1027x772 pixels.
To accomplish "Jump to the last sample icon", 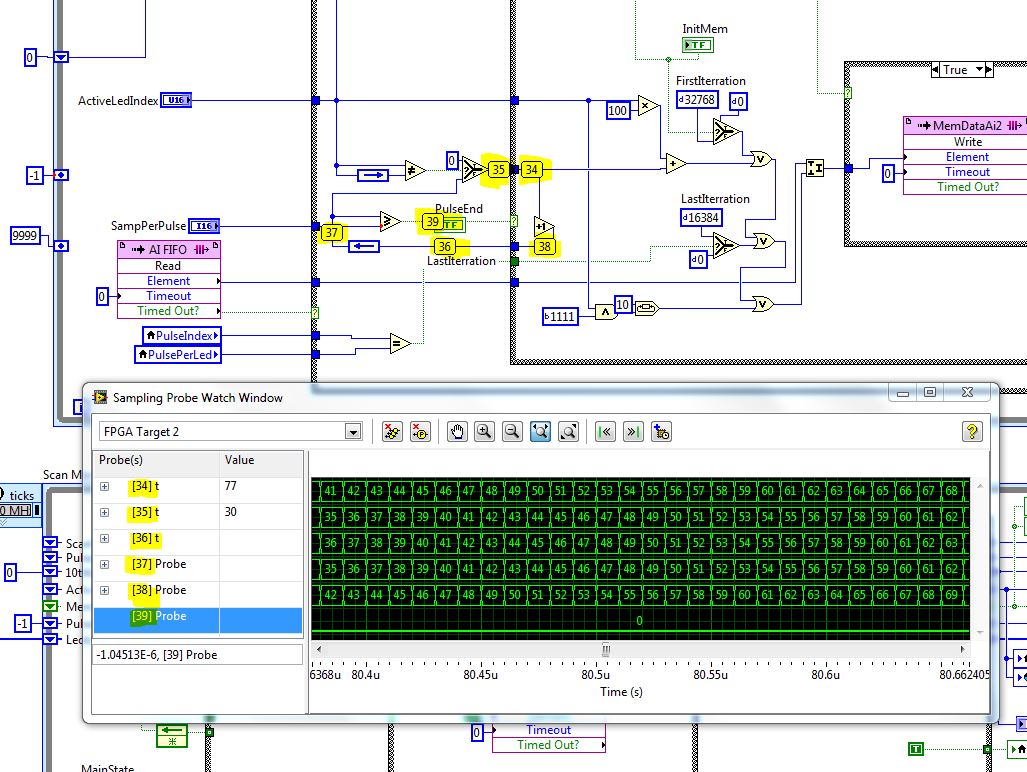I will click(x=633, y=432).
